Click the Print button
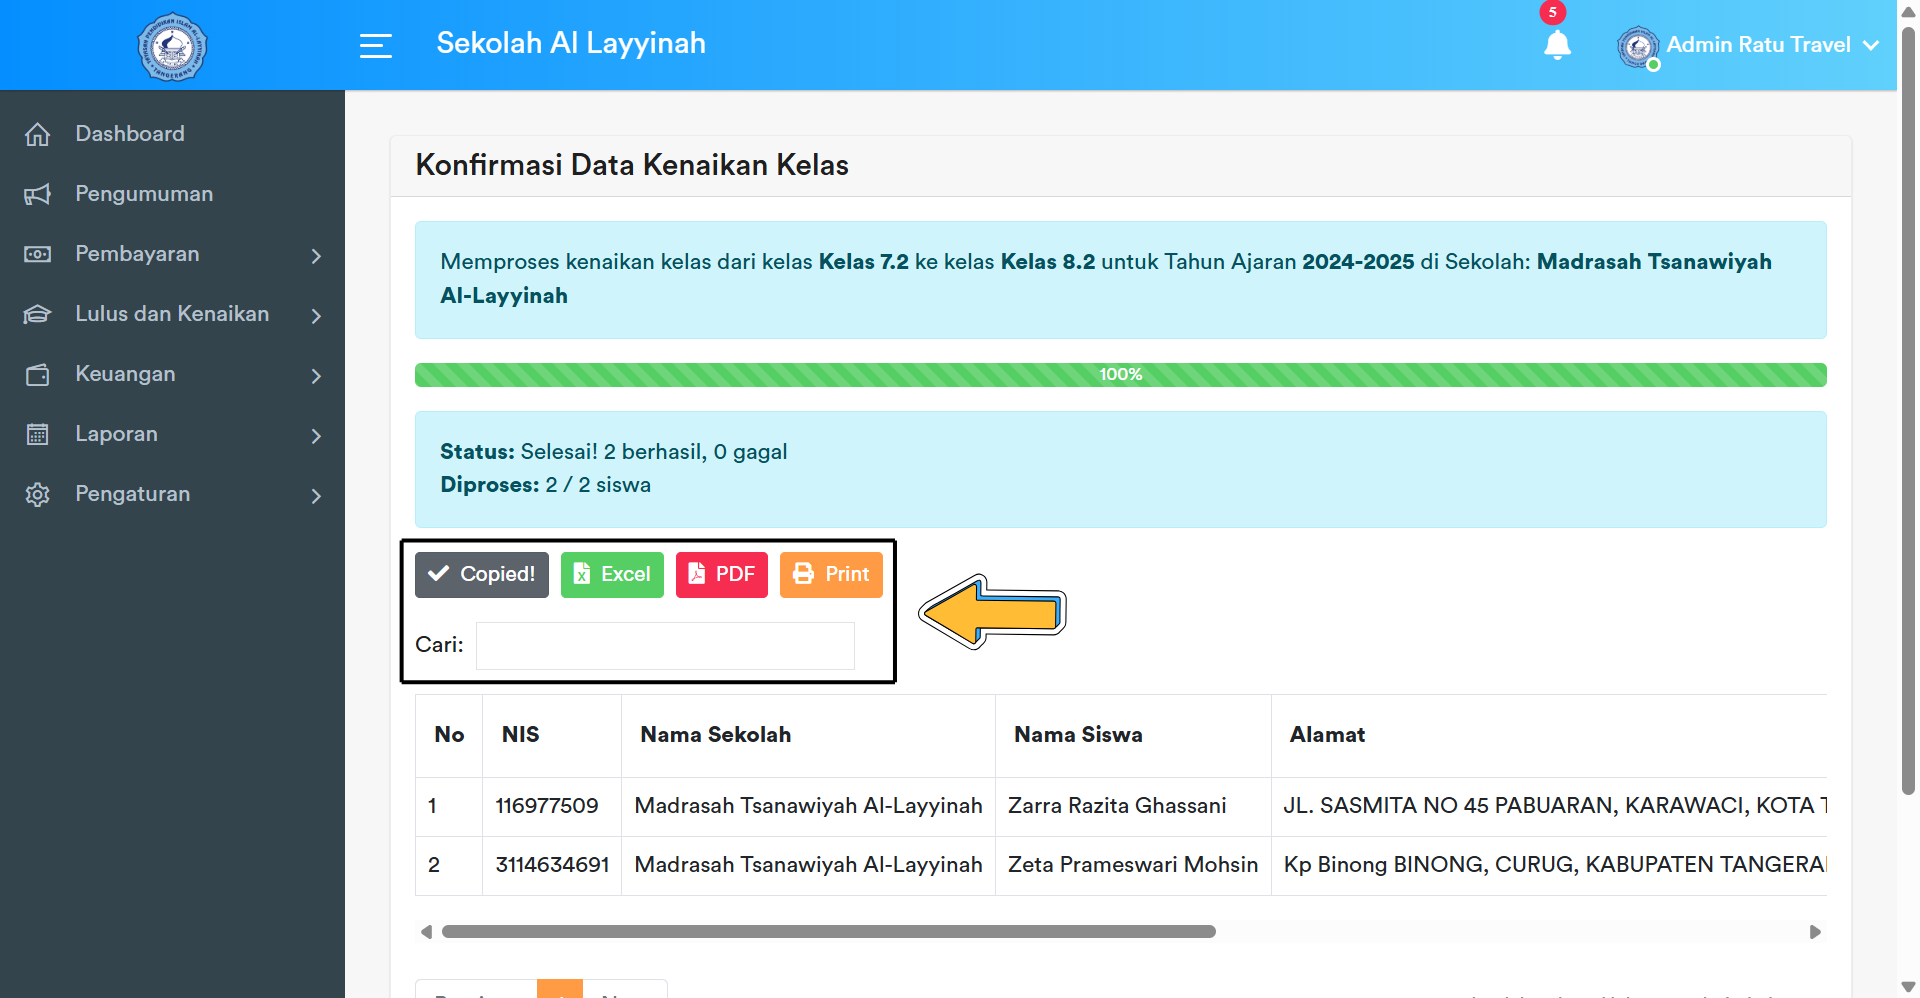 click(x=830, y=574)
